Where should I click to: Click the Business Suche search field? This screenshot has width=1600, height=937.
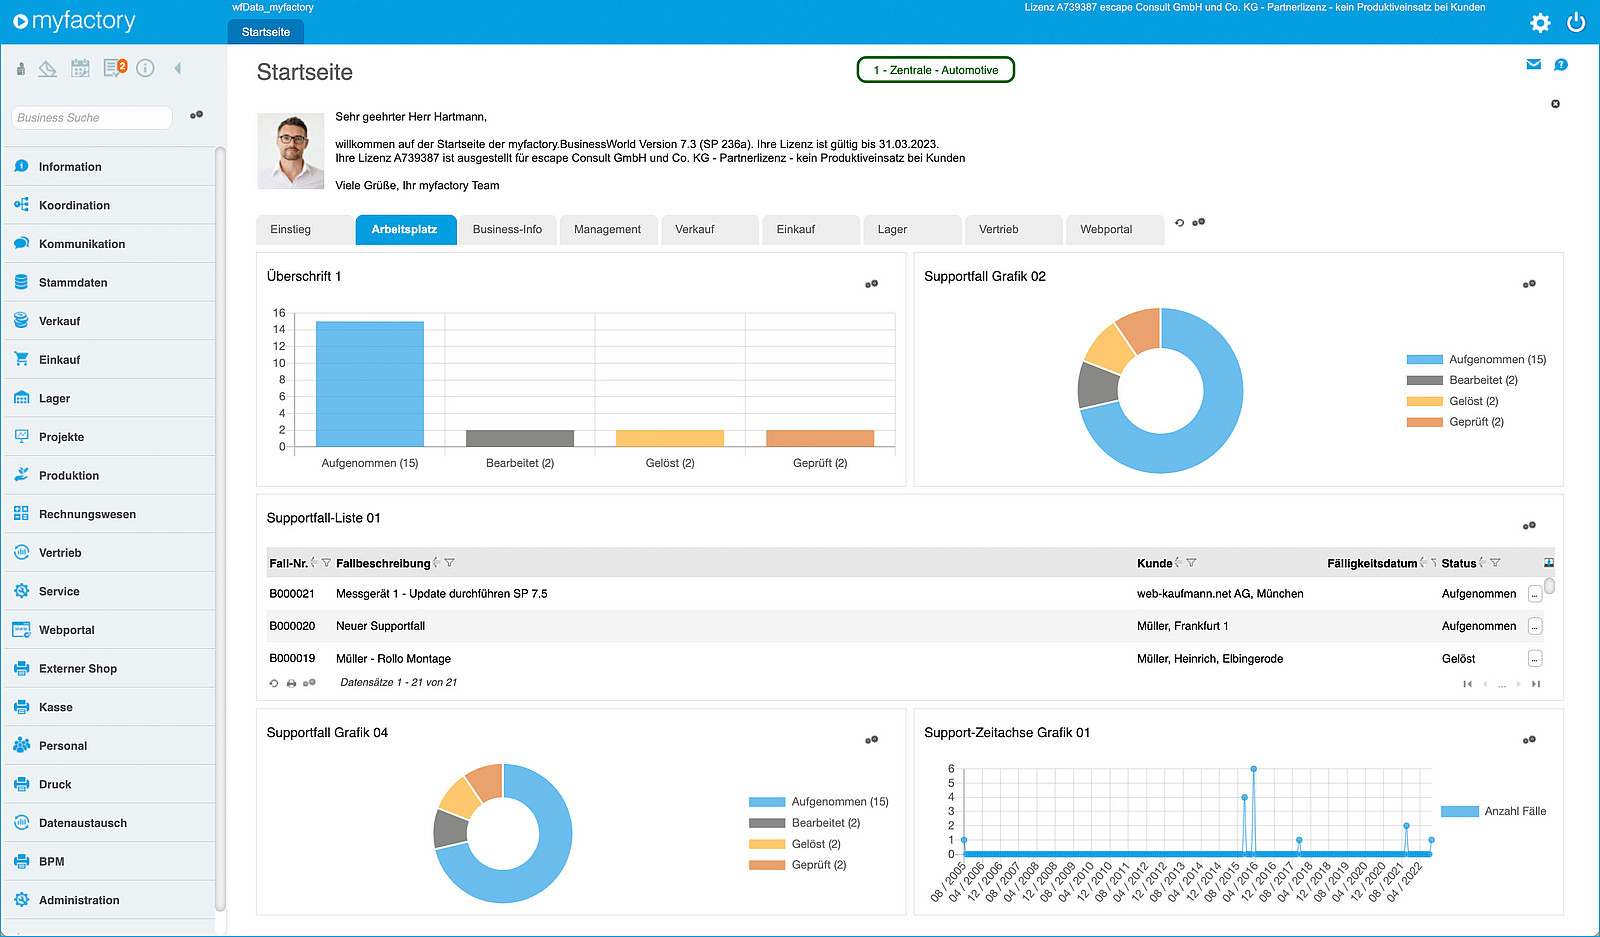(x=92, y=118)
